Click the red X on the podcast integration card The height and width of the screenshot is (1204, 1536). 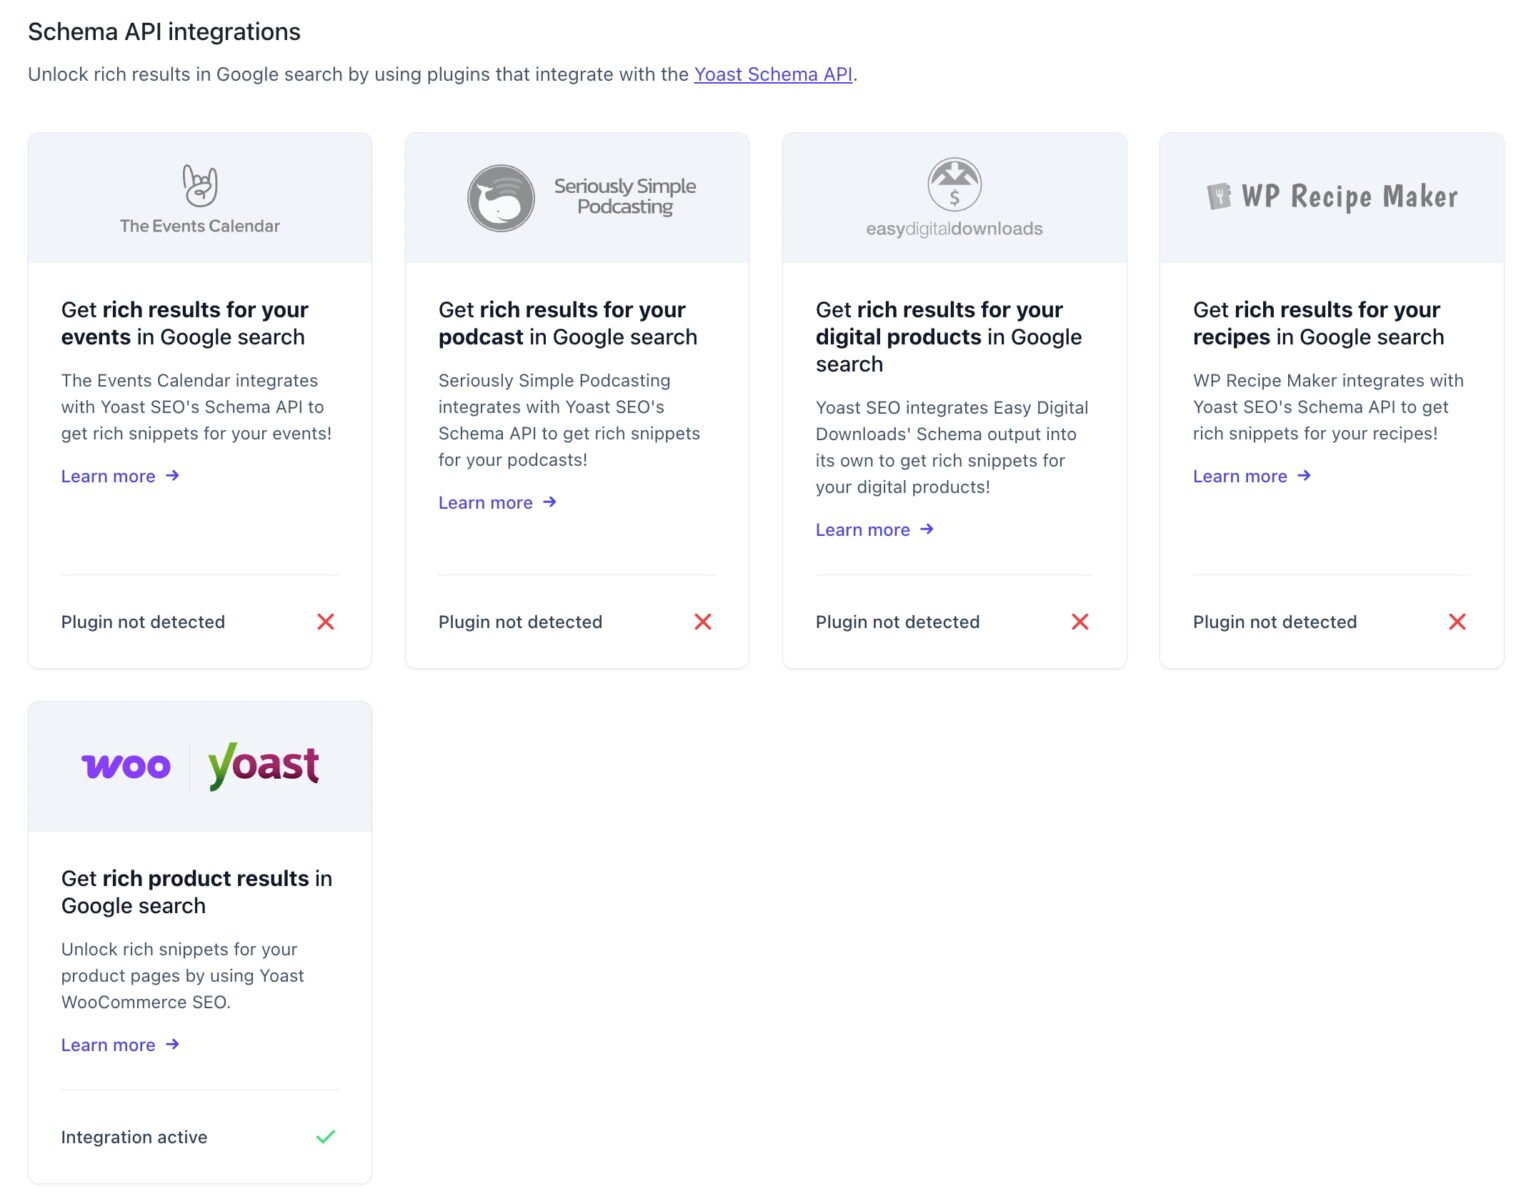point(702,622)
